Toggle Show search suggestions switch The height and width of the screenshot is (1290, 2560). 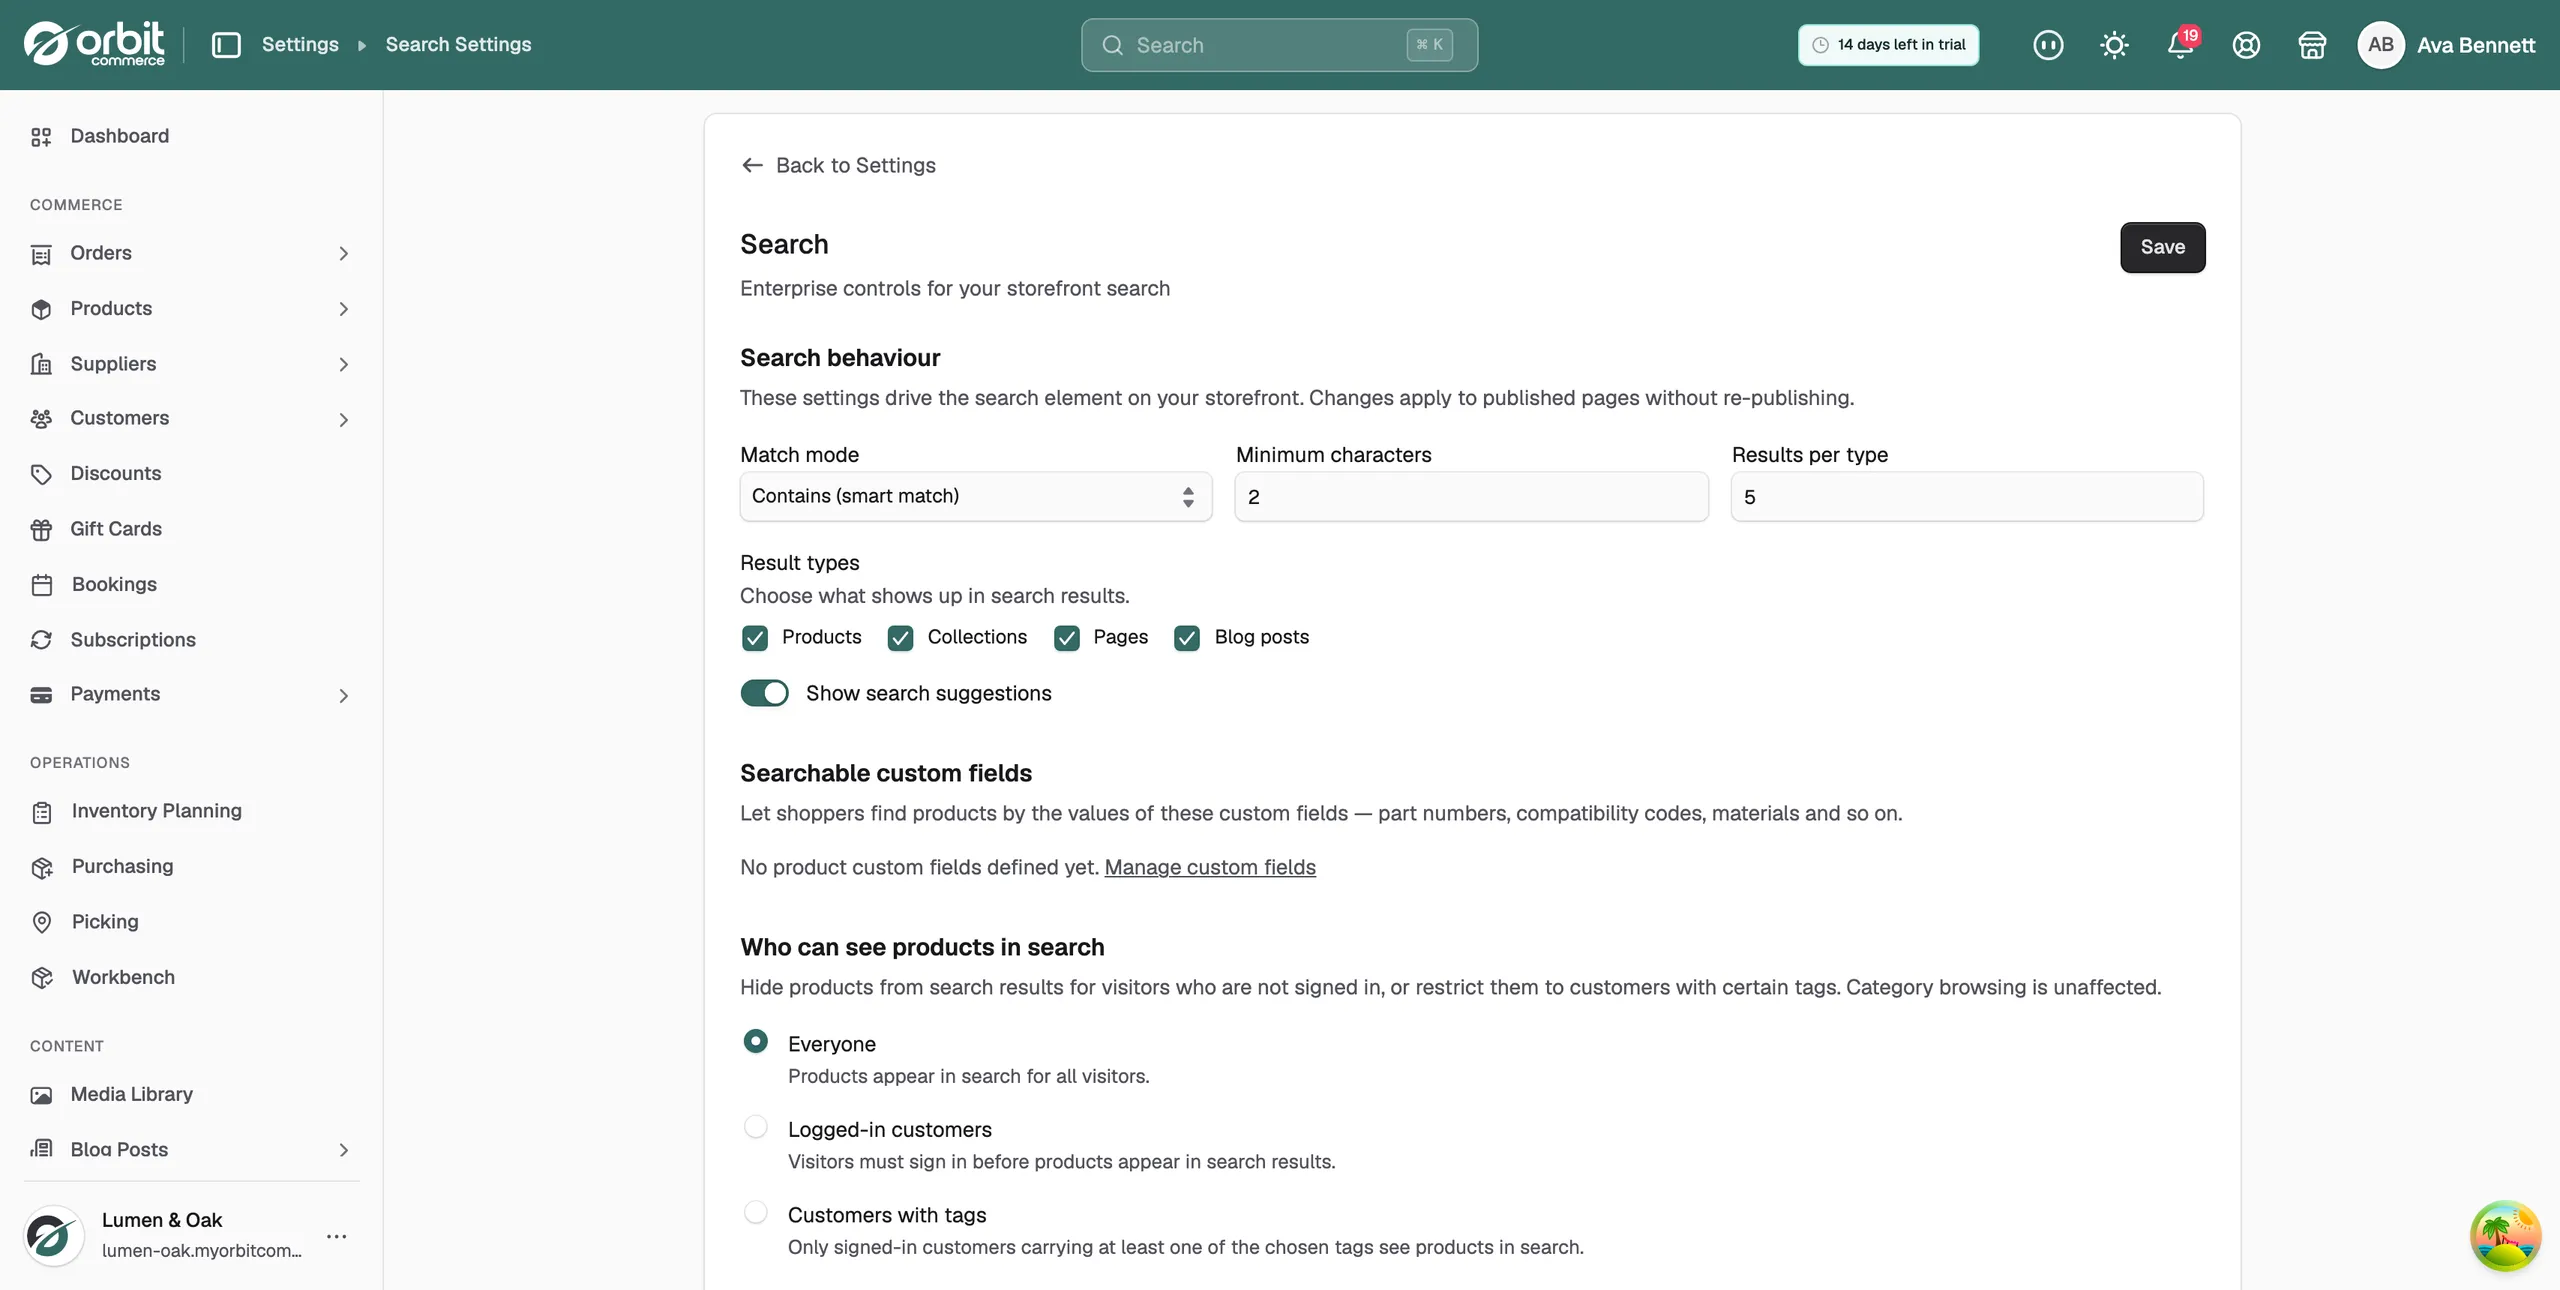[765, 693]
